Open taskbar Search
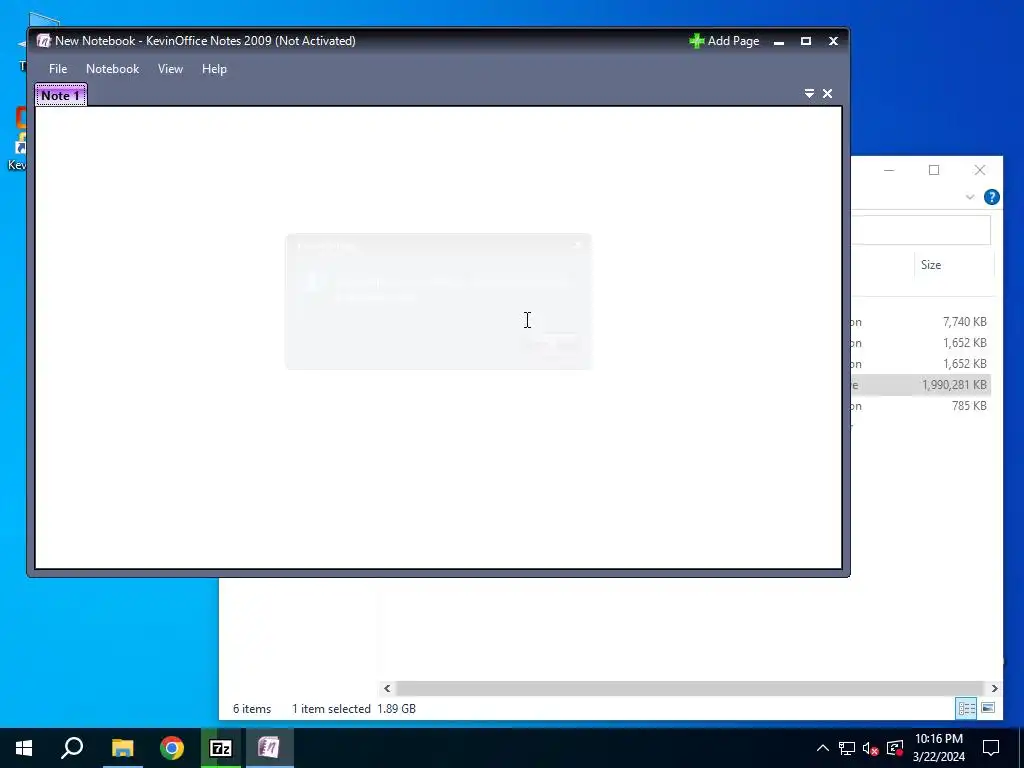 (x=72, y=748)
